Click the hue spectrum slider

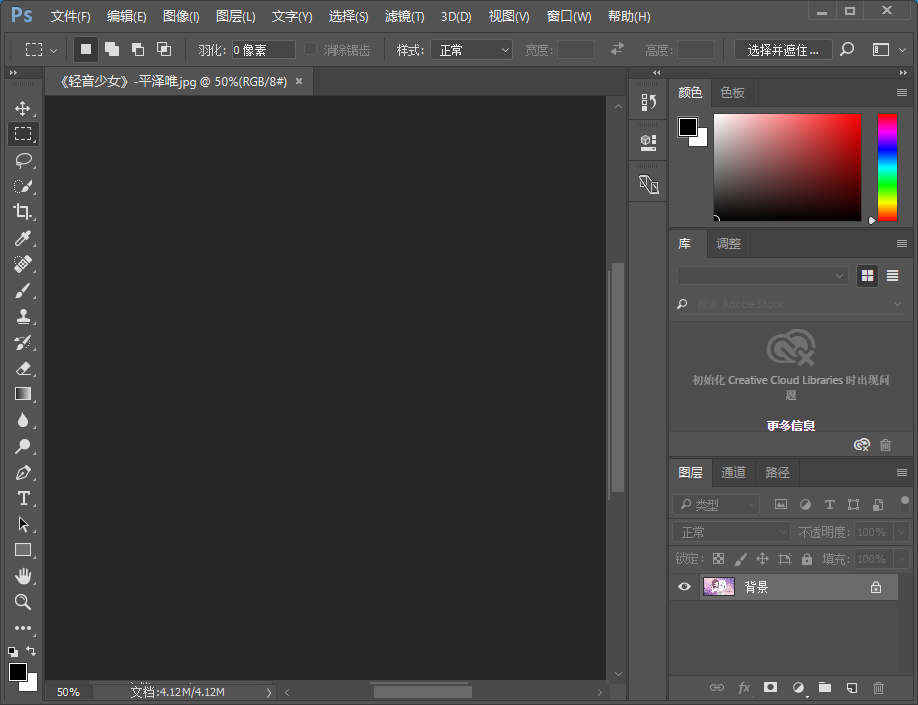887,167
